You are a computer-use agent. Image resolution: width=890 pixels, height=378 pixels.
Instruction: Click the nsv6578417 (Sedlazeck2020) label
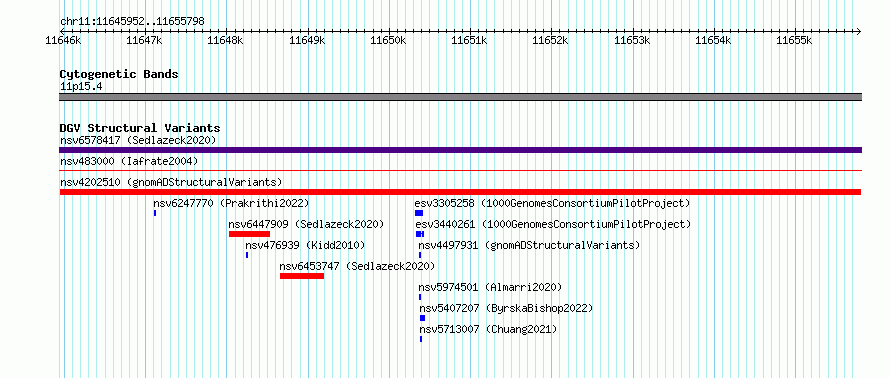pyautogui.click(x=138, y=140)
